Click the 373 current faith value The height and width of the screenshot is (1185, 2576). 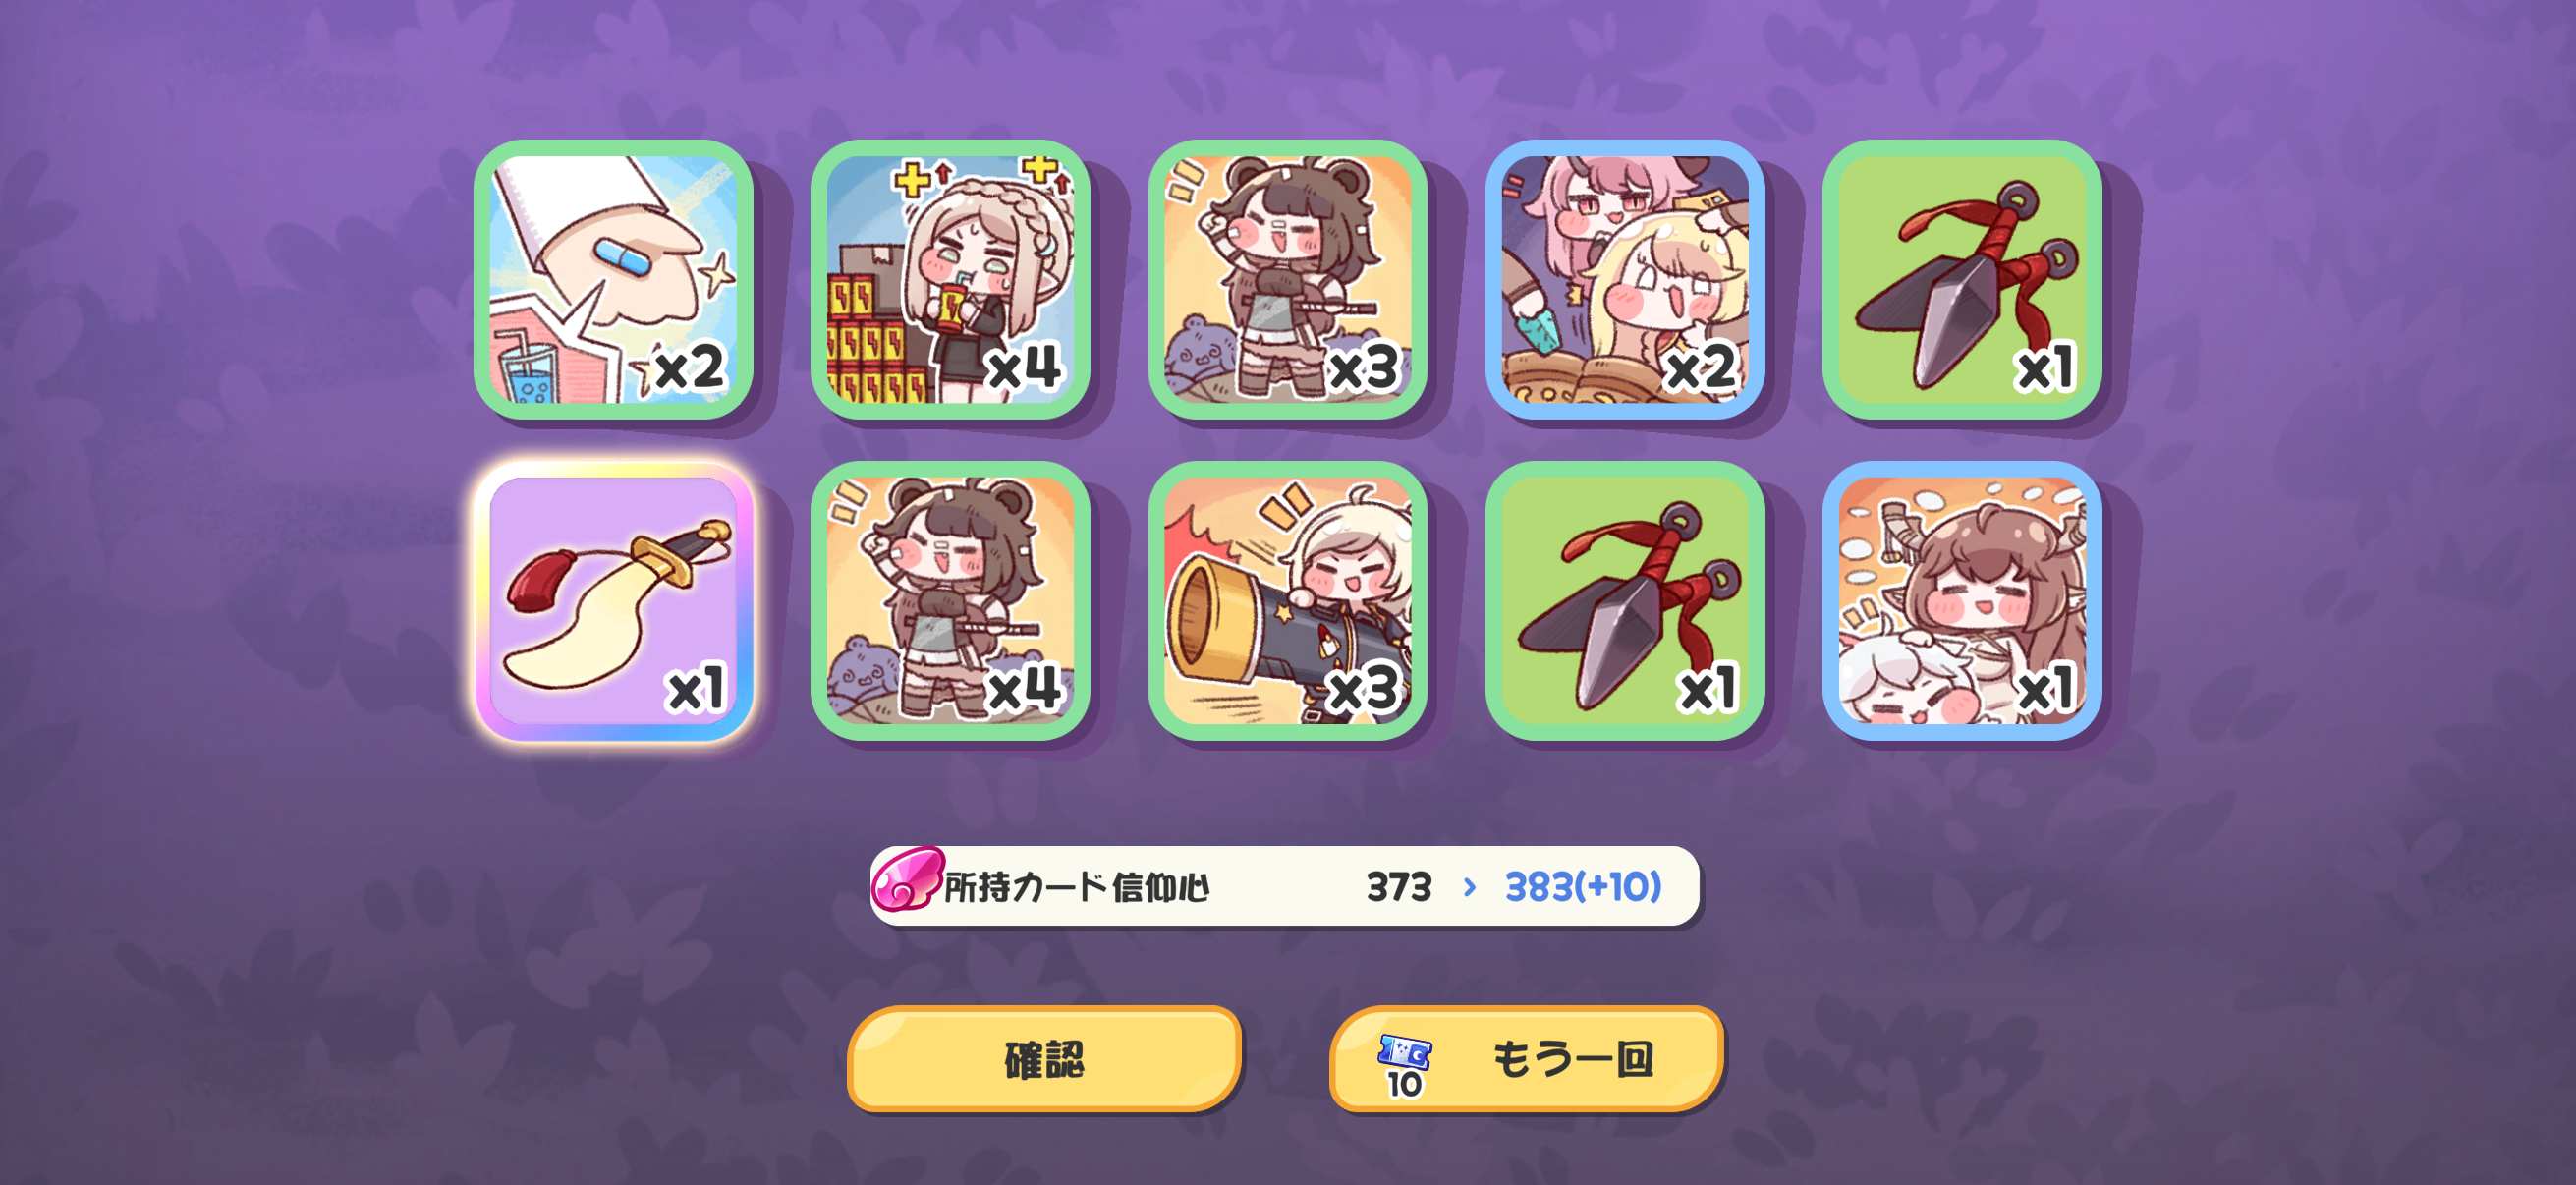pos(1399,887)
